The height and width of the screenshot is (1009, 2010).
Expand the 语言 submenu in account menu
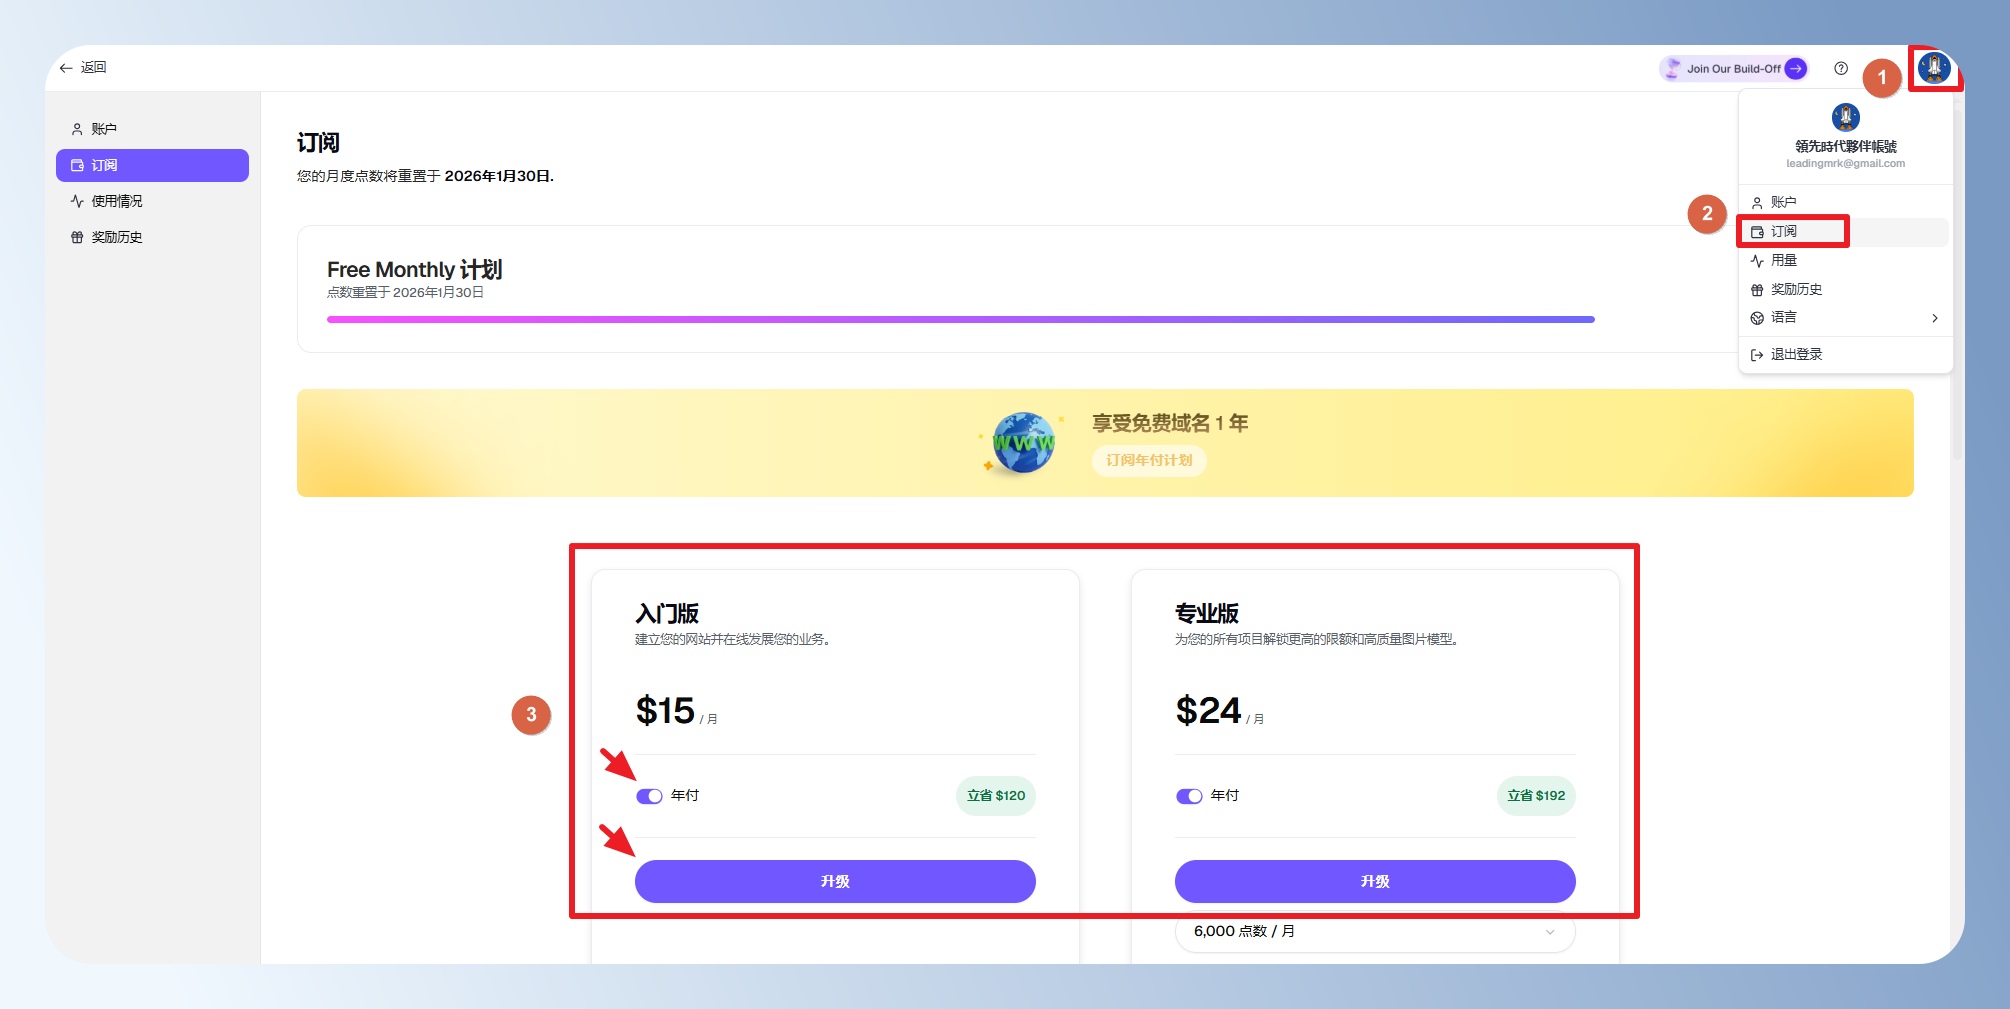(1934, 318)
